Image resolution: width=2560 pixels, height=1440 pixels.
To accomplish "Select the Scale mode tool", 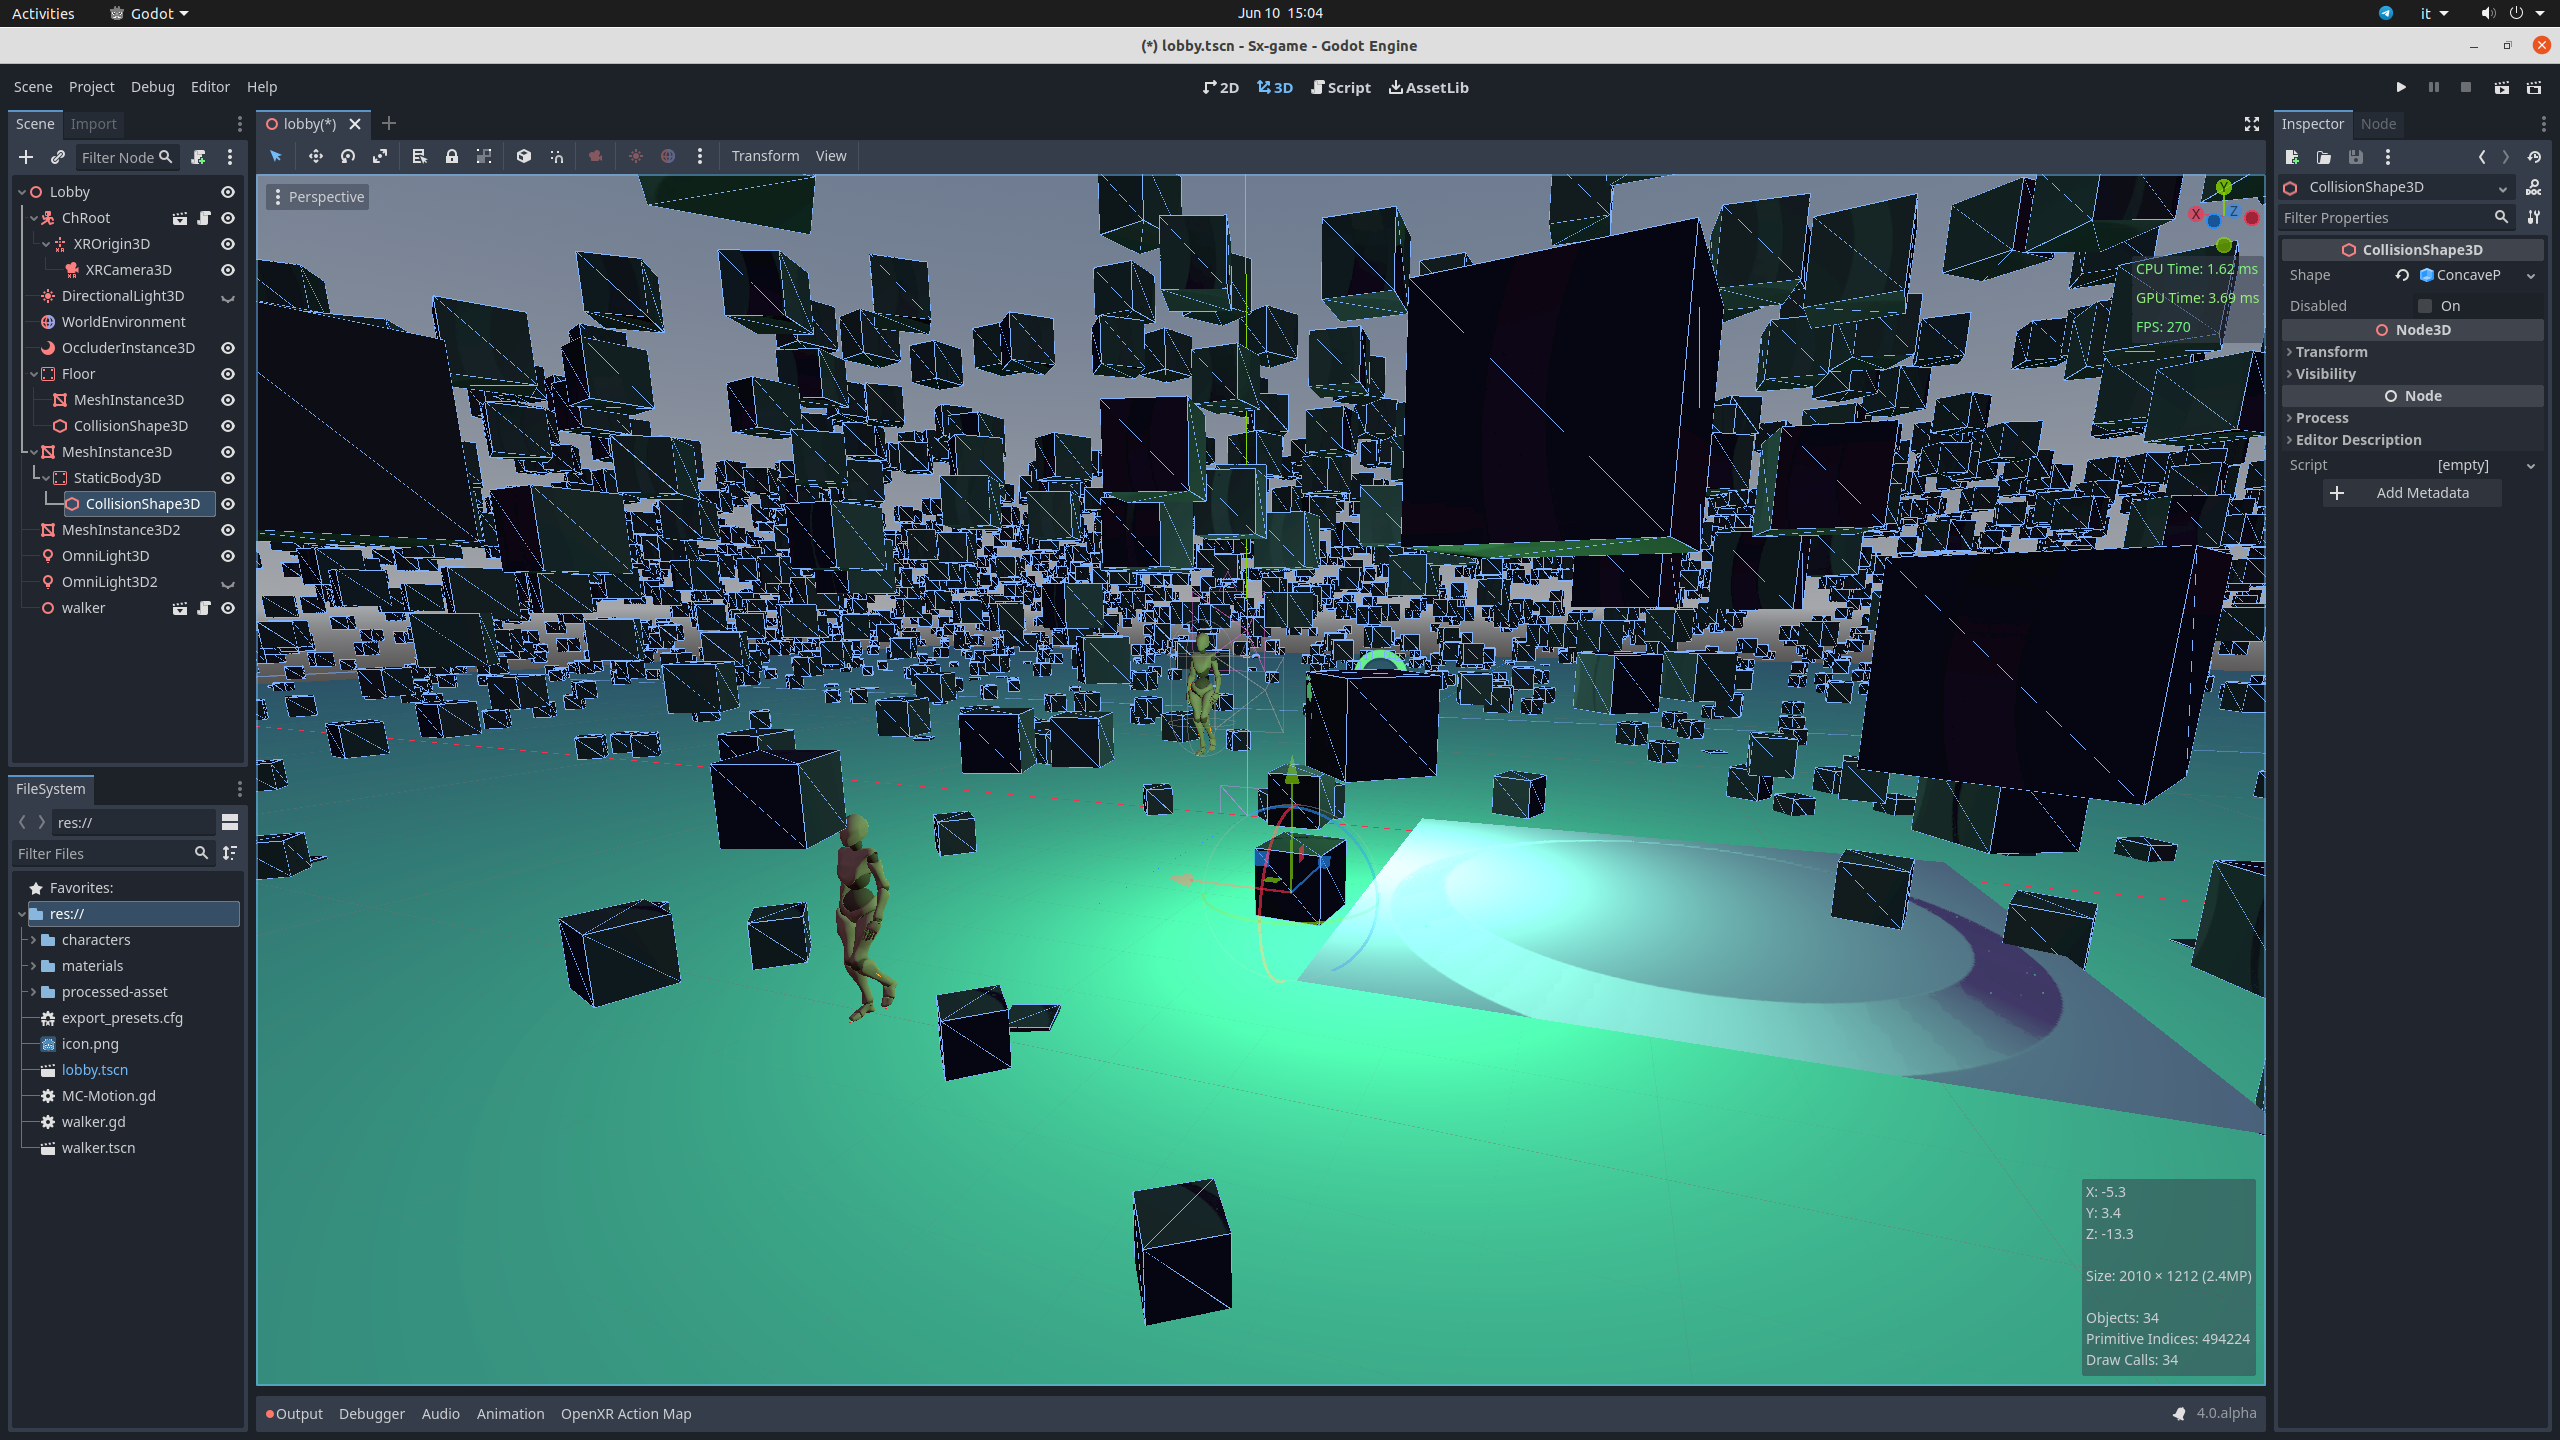I will [380, 156].
